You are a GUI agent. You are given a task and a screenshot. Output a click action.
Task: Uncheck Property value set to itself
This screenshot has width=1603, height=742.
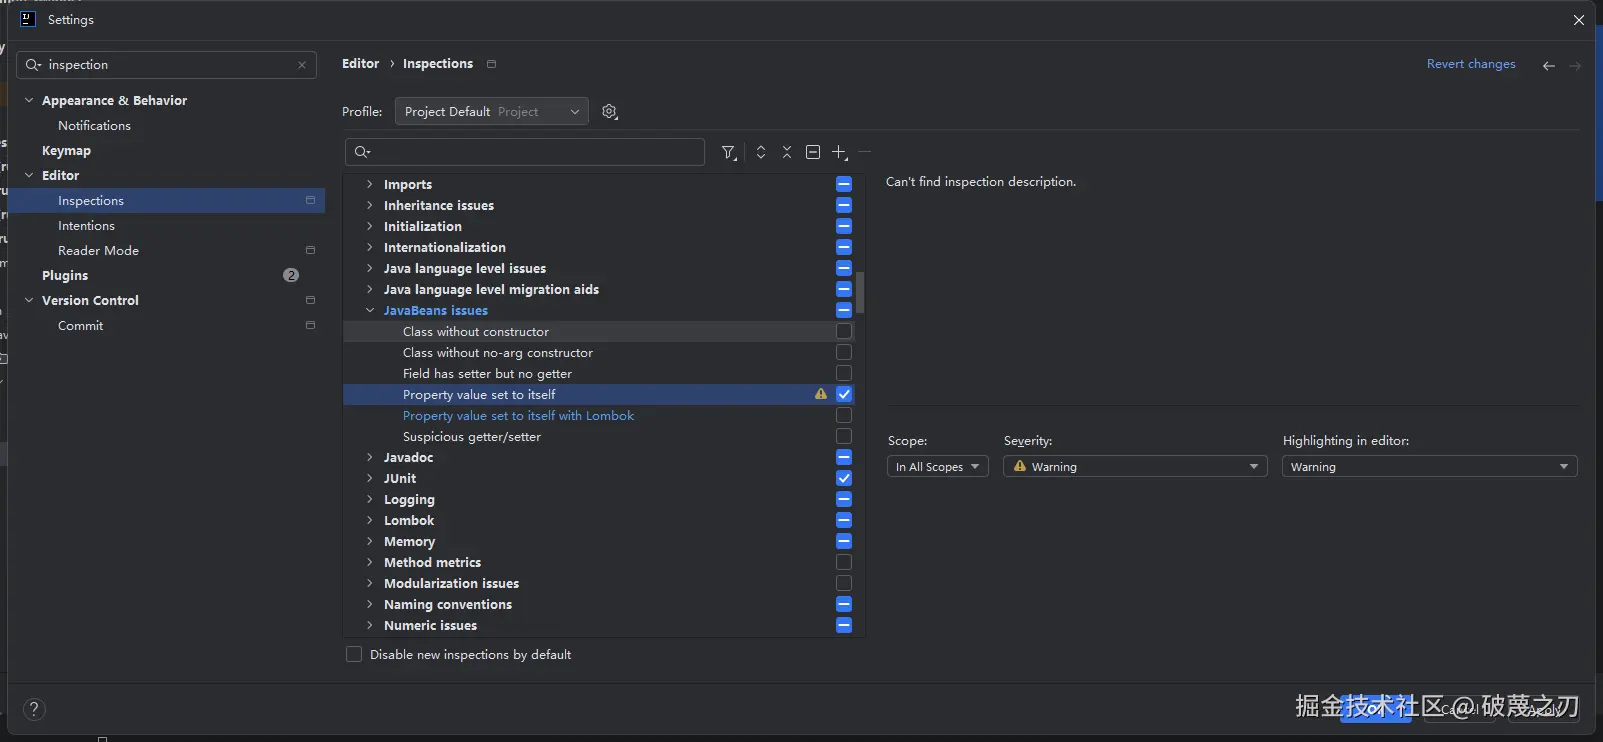tap(844, 394)
